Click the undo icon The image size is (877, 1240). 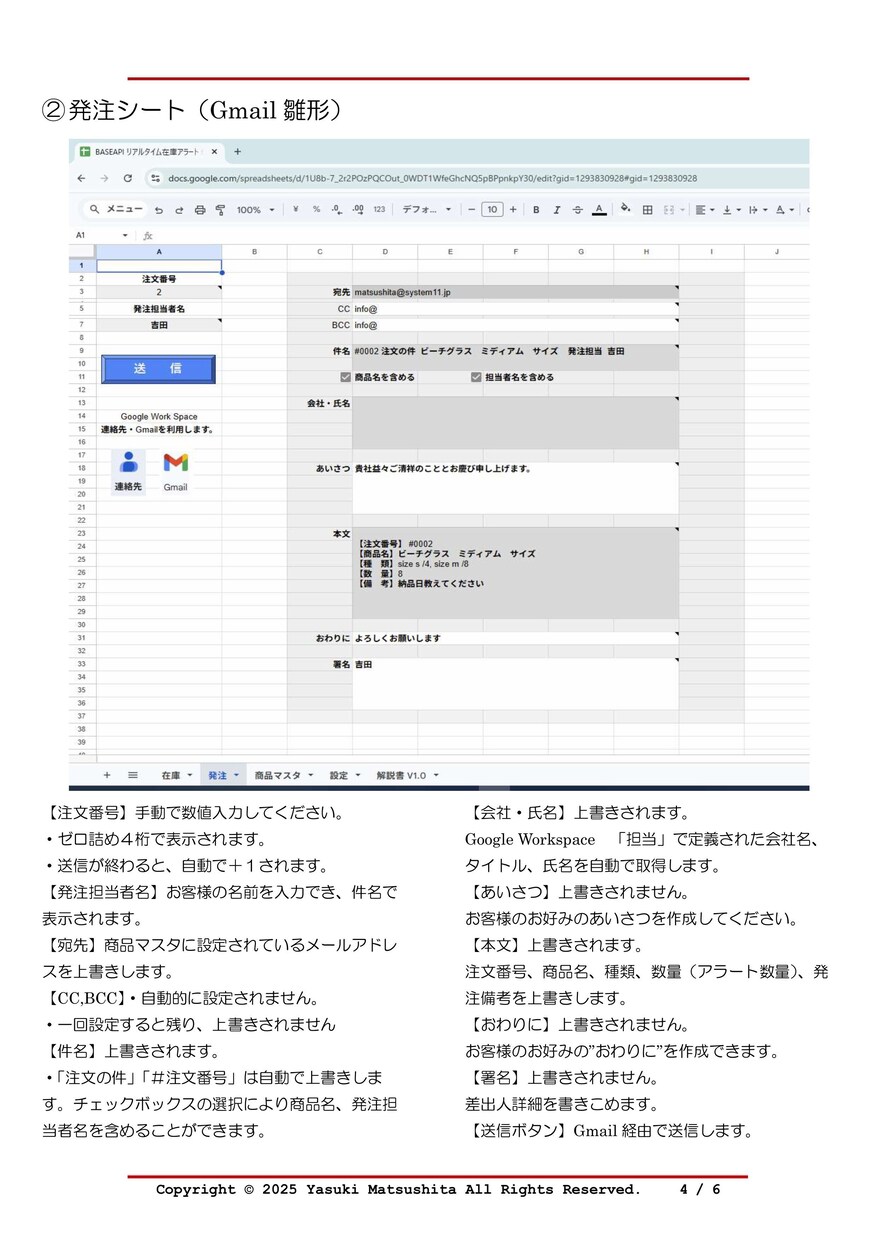[x=158, y=210]
